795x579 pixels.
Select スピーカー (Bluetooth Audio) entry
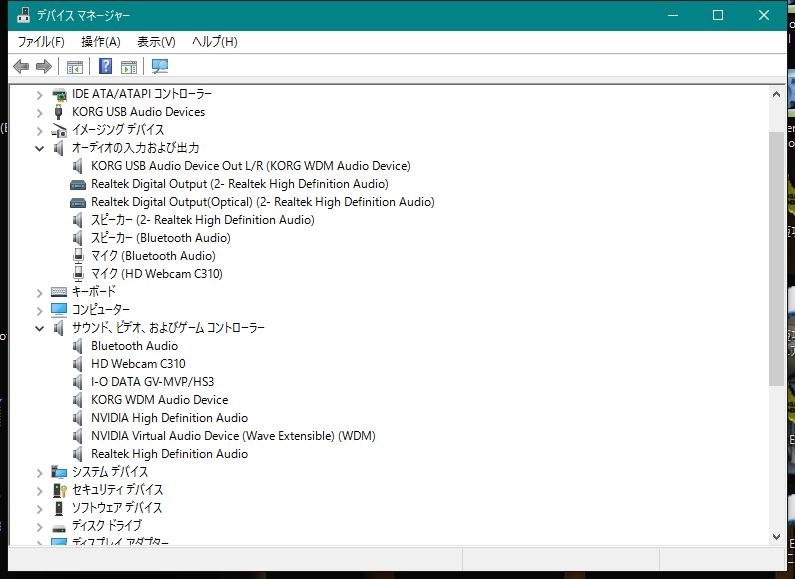pyautogui.click(x=161, y=238)
